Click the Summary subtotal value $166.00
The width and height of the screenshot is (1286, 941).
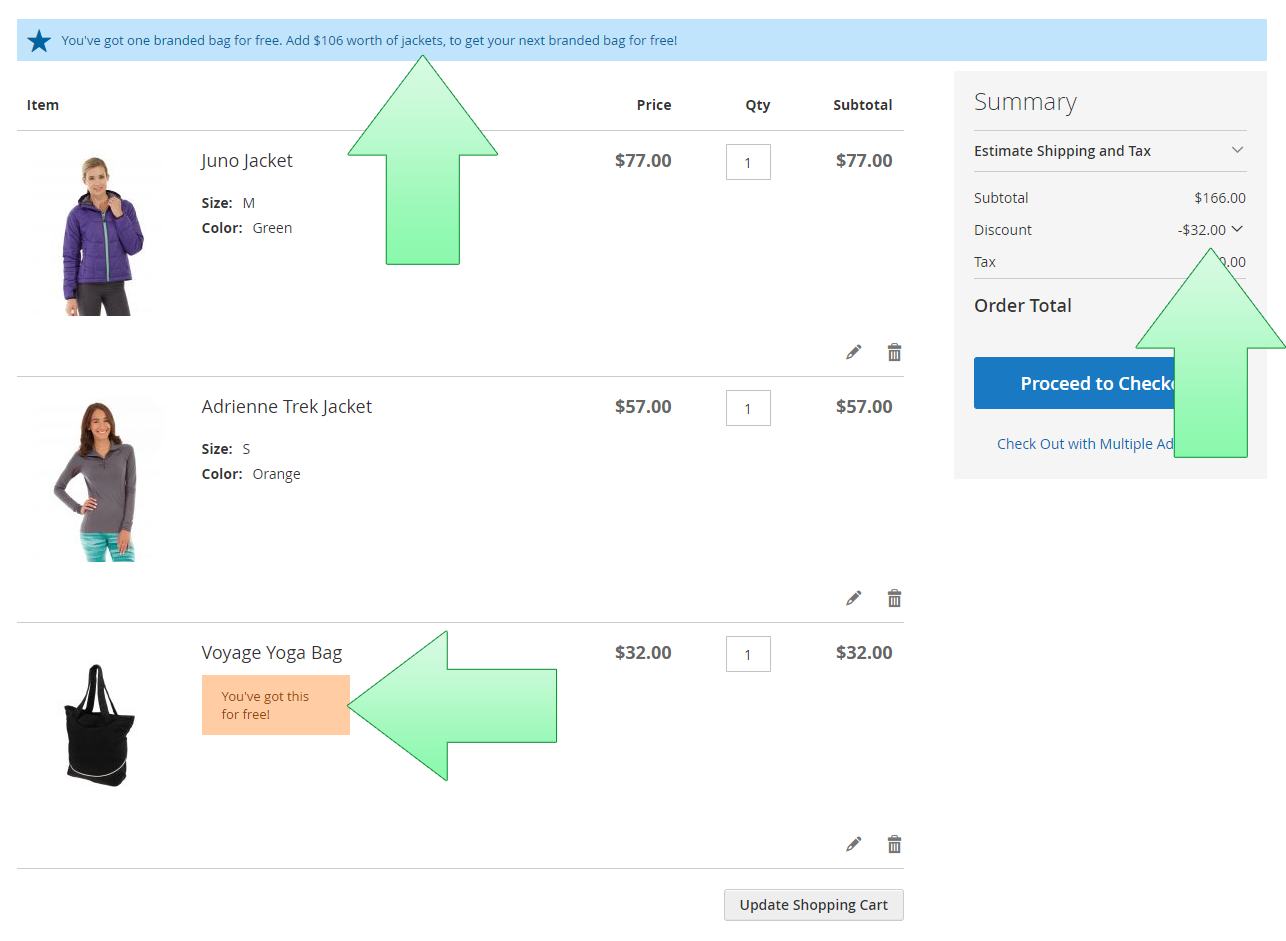click(x=1220, y=198)
